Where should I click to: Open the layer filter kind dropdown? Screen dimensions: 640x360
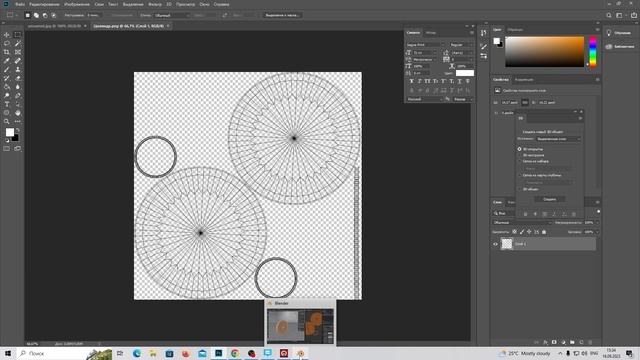pos(505,213)
